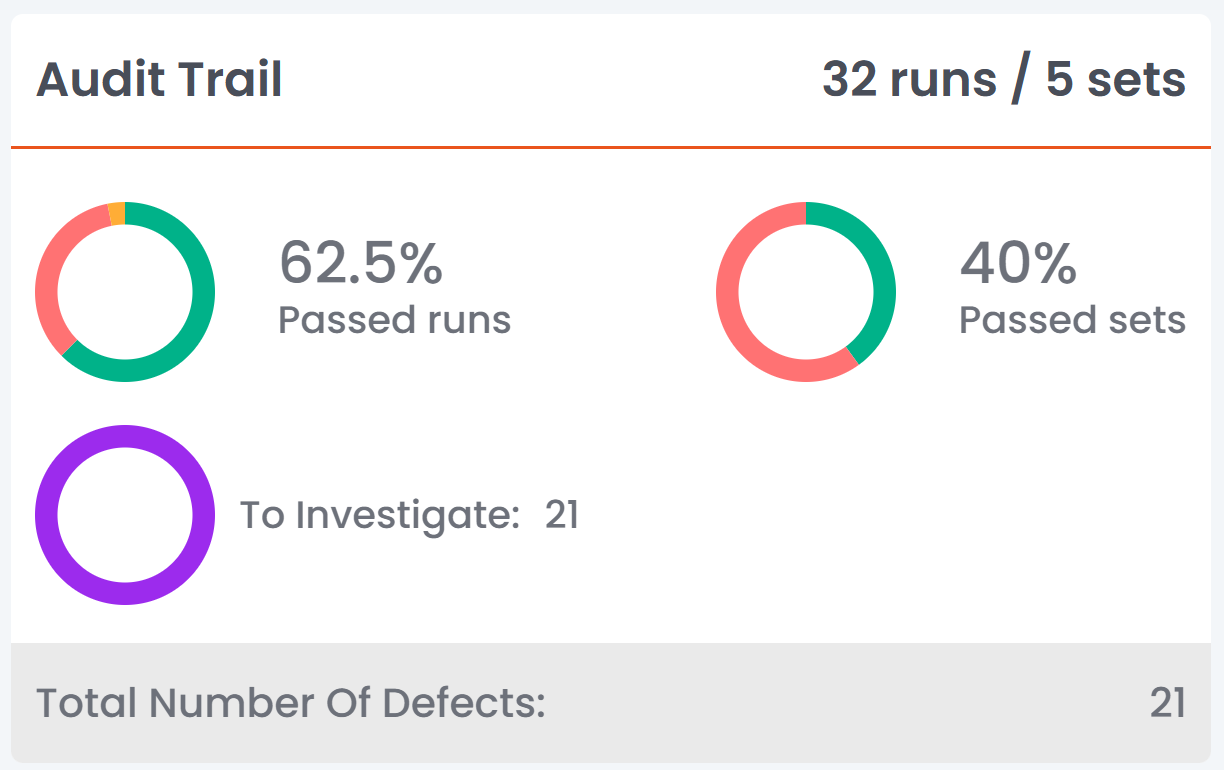The width and height of the screenshot is (1224, 770).
Task: Click the orange divider under the header
Action: click(x=610, y=148)
